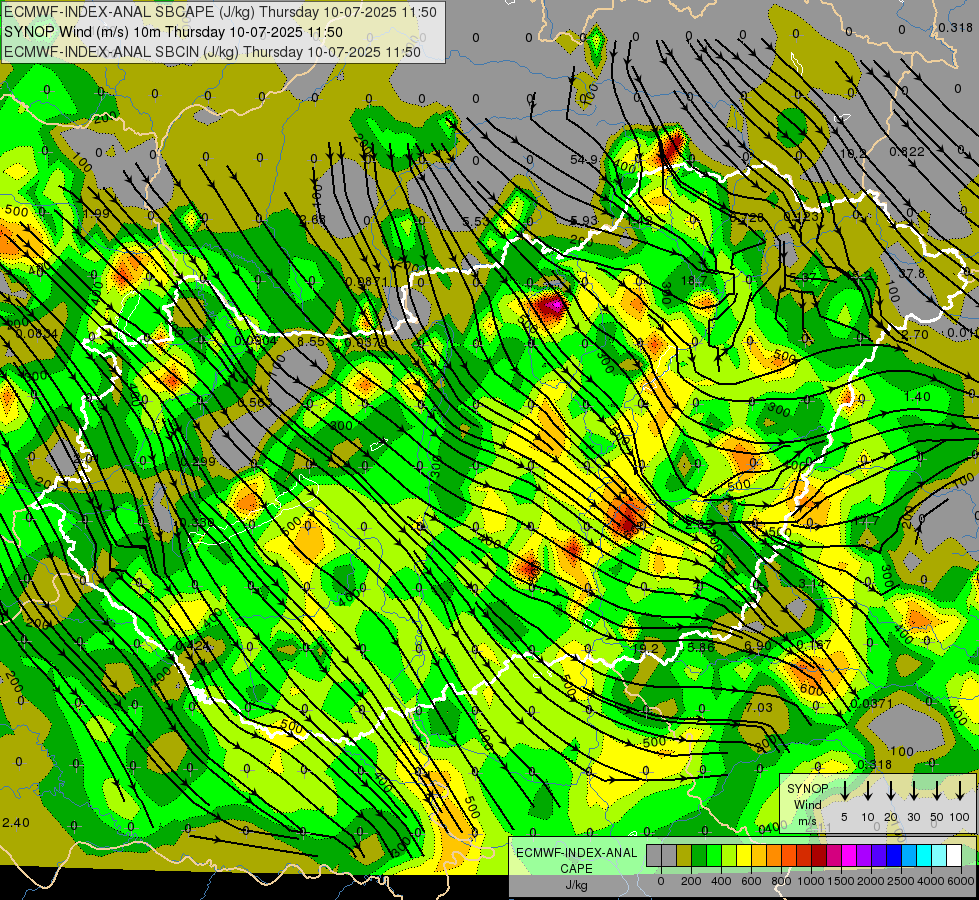Image resolution: width=979 pixels, height=900 pixels.
Task: Click the 2.40 value at left edge
Action: click(x=16, y=823)
